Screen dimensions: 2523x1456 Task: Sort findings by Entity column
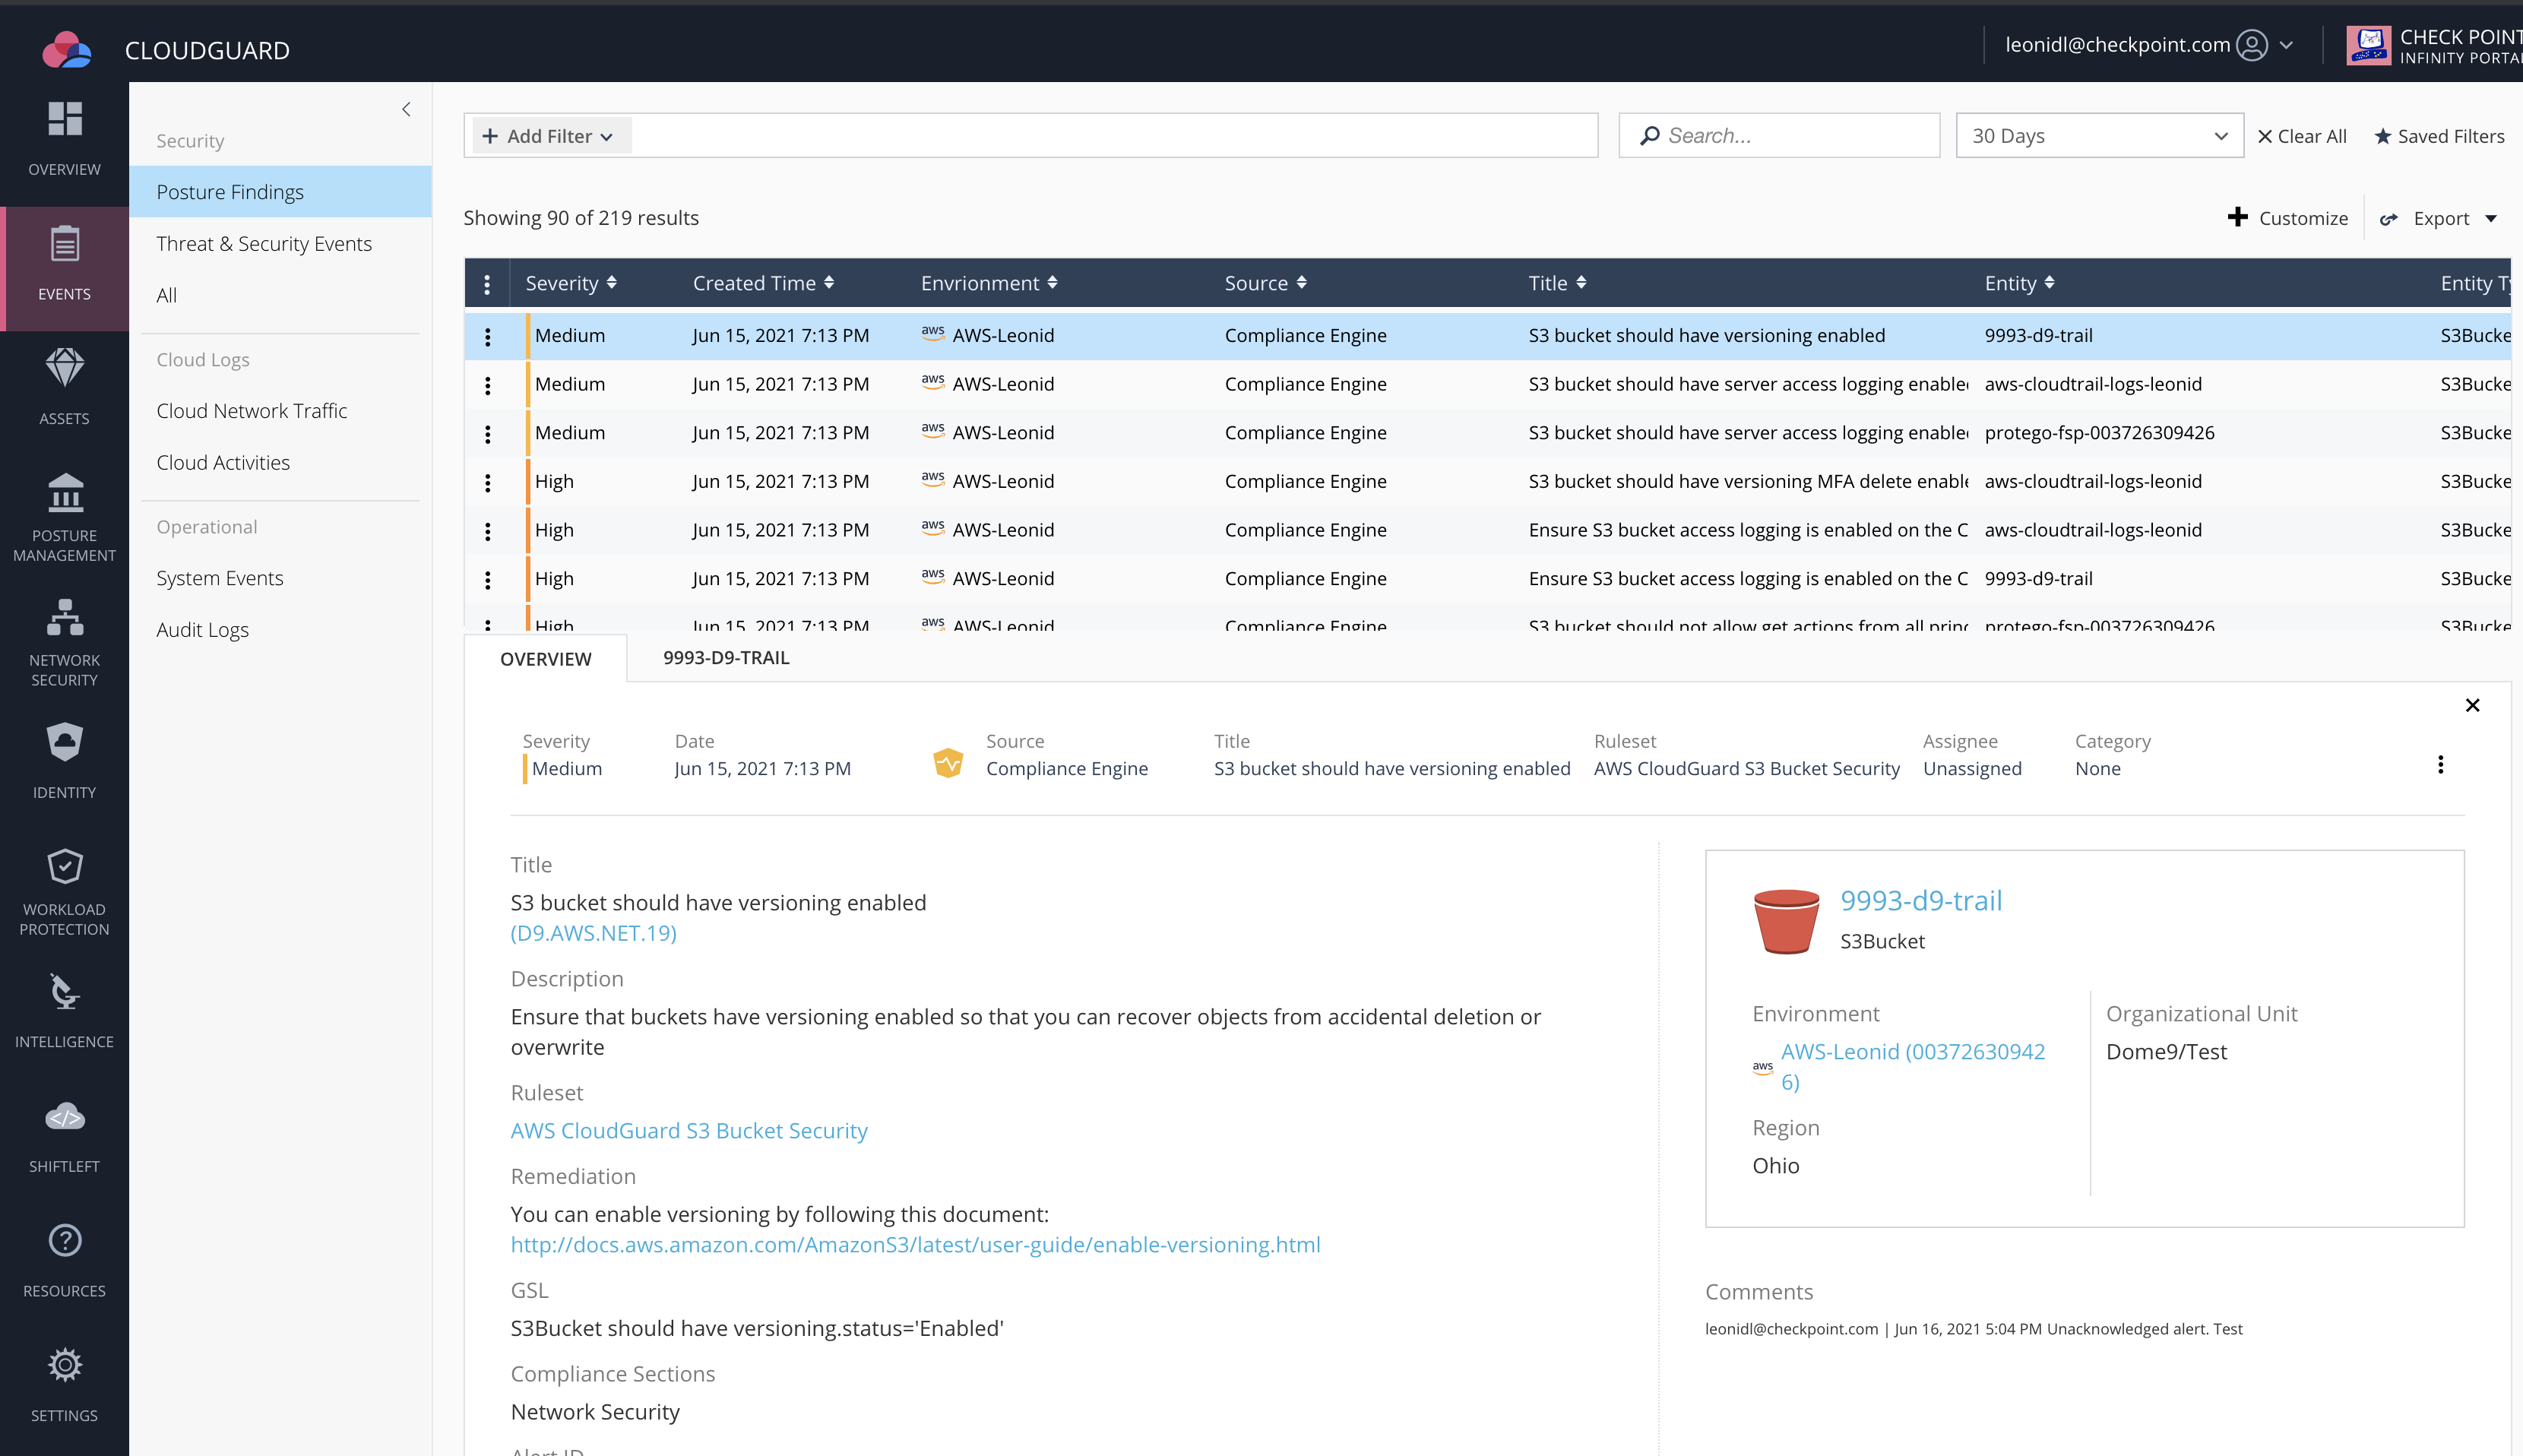2019,283
